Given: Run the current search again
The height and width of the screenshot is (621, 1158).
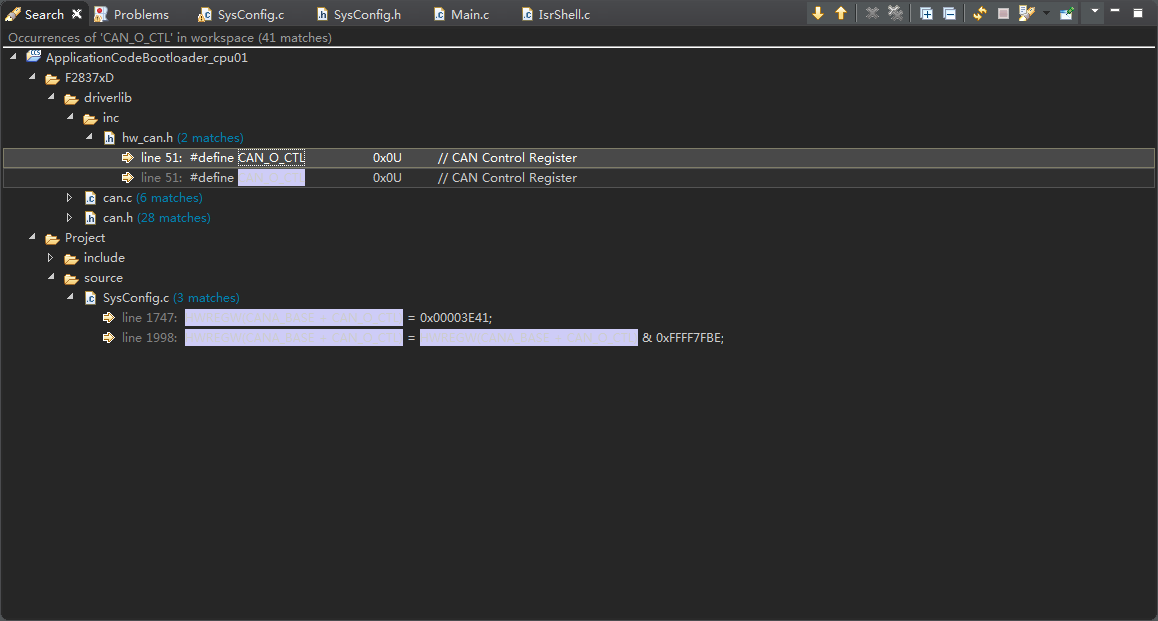Looking at the screenshot, I should click(x=980, y=13).
